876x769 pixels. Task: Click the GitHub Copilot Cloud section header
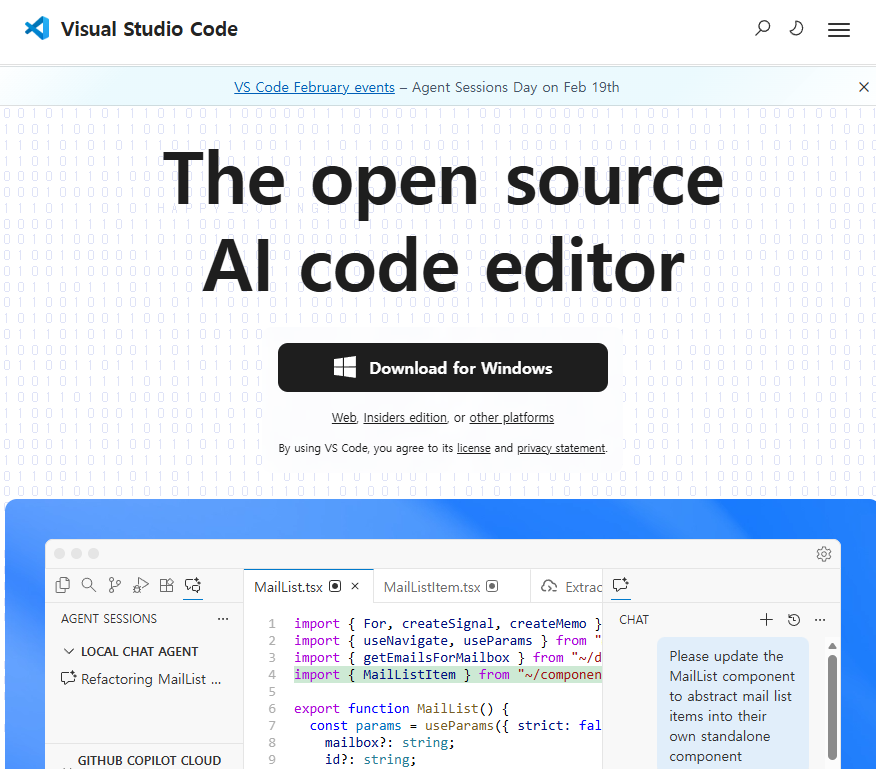[149, 760]
